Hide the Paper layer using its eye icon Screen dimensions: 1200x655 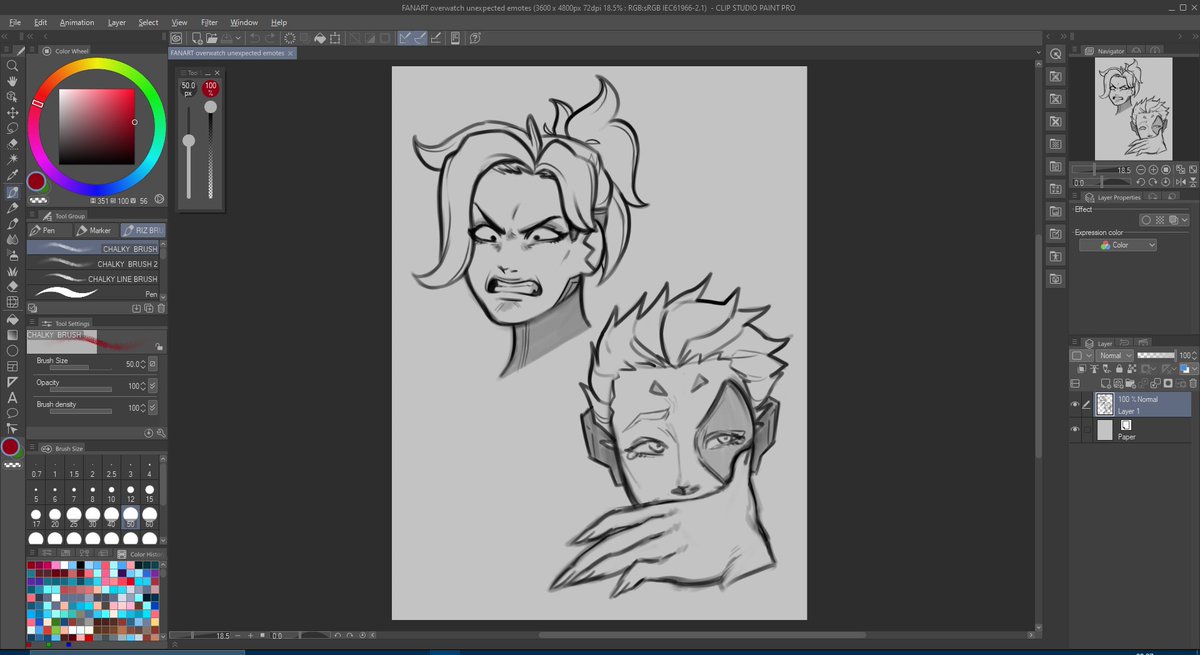point(1075,430)
